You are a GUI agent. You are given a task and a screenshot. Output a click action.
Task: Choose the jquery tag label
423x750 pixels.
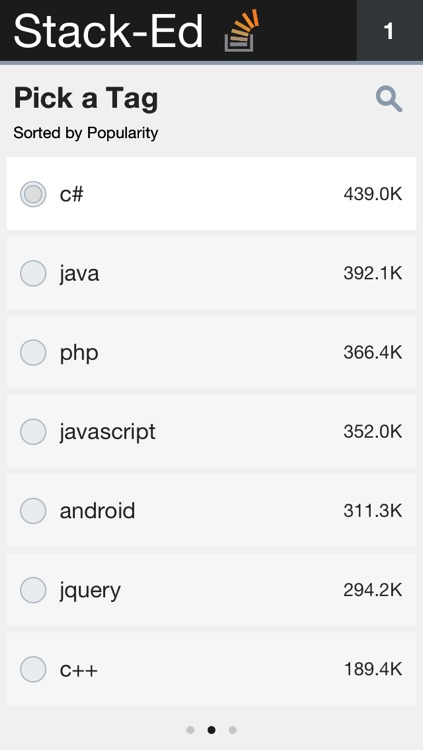(x=90, y=592)
